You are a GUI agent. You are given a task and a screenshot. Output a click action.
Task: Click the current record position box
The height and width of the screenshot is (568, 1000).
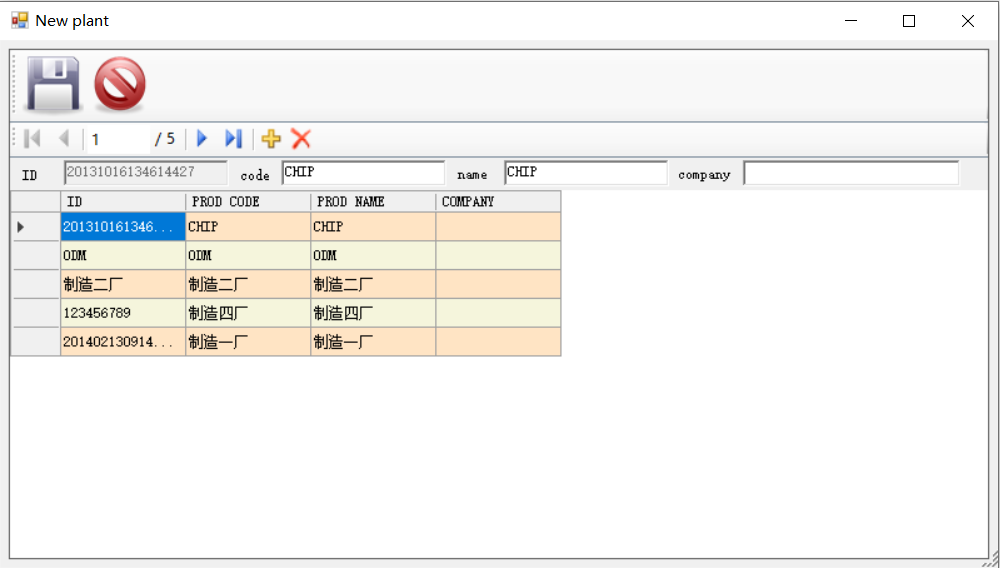pos(116,139)
